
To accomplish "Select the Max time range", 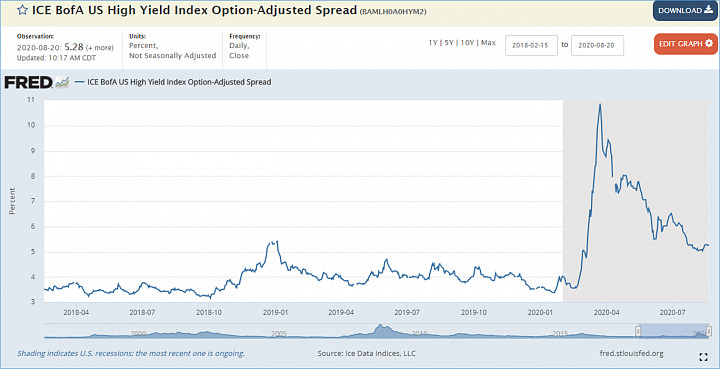I will pos(489,43).
